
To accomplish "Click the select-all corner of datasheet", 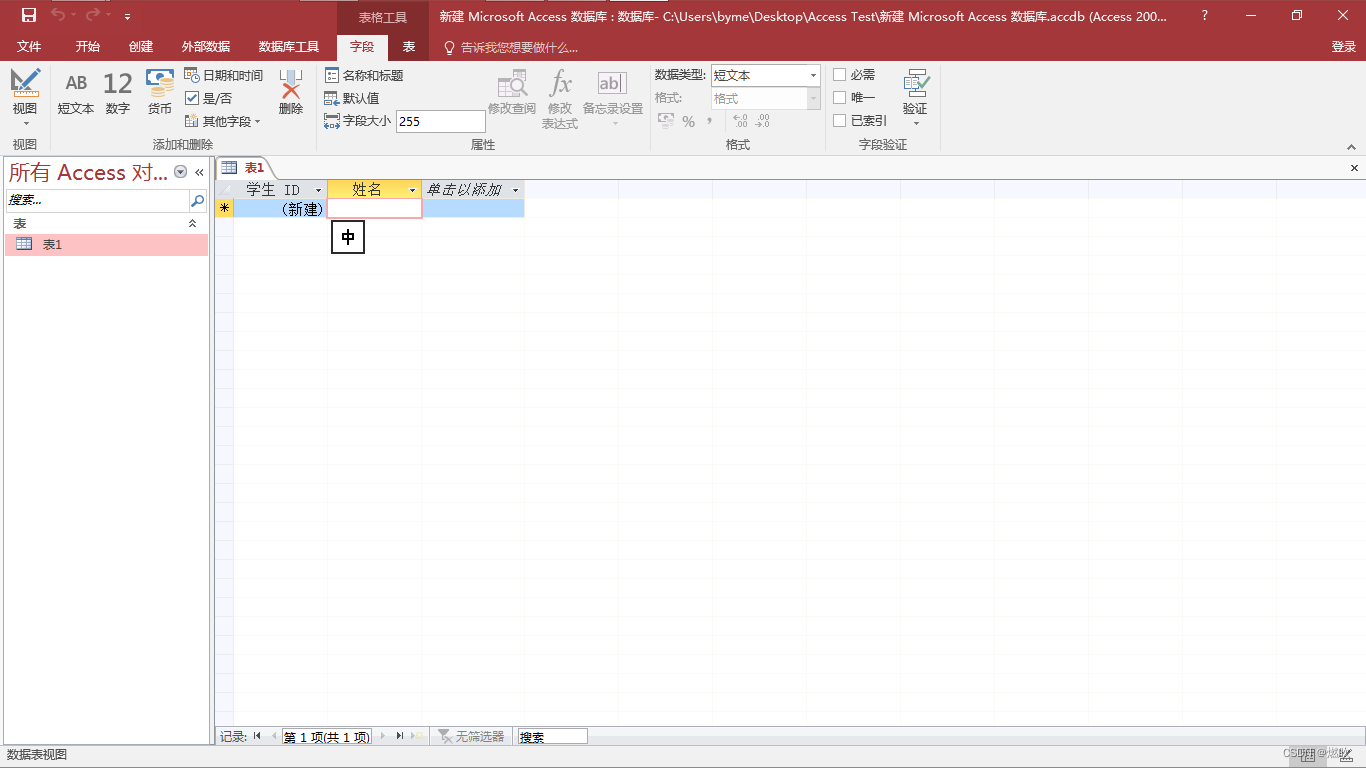I will [x=224, y=189].
